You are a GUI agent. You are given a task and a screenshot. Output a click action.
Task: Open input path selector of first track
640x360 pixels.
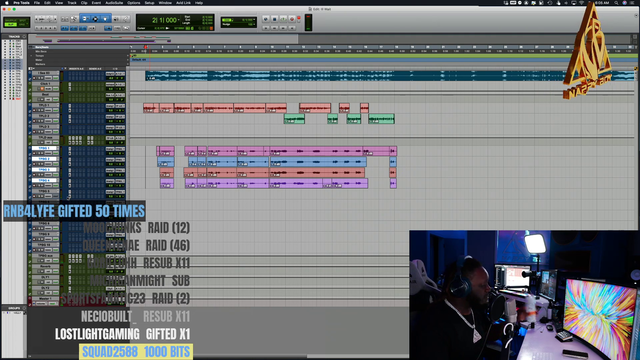pyautogui.click(x=110, y=74)
